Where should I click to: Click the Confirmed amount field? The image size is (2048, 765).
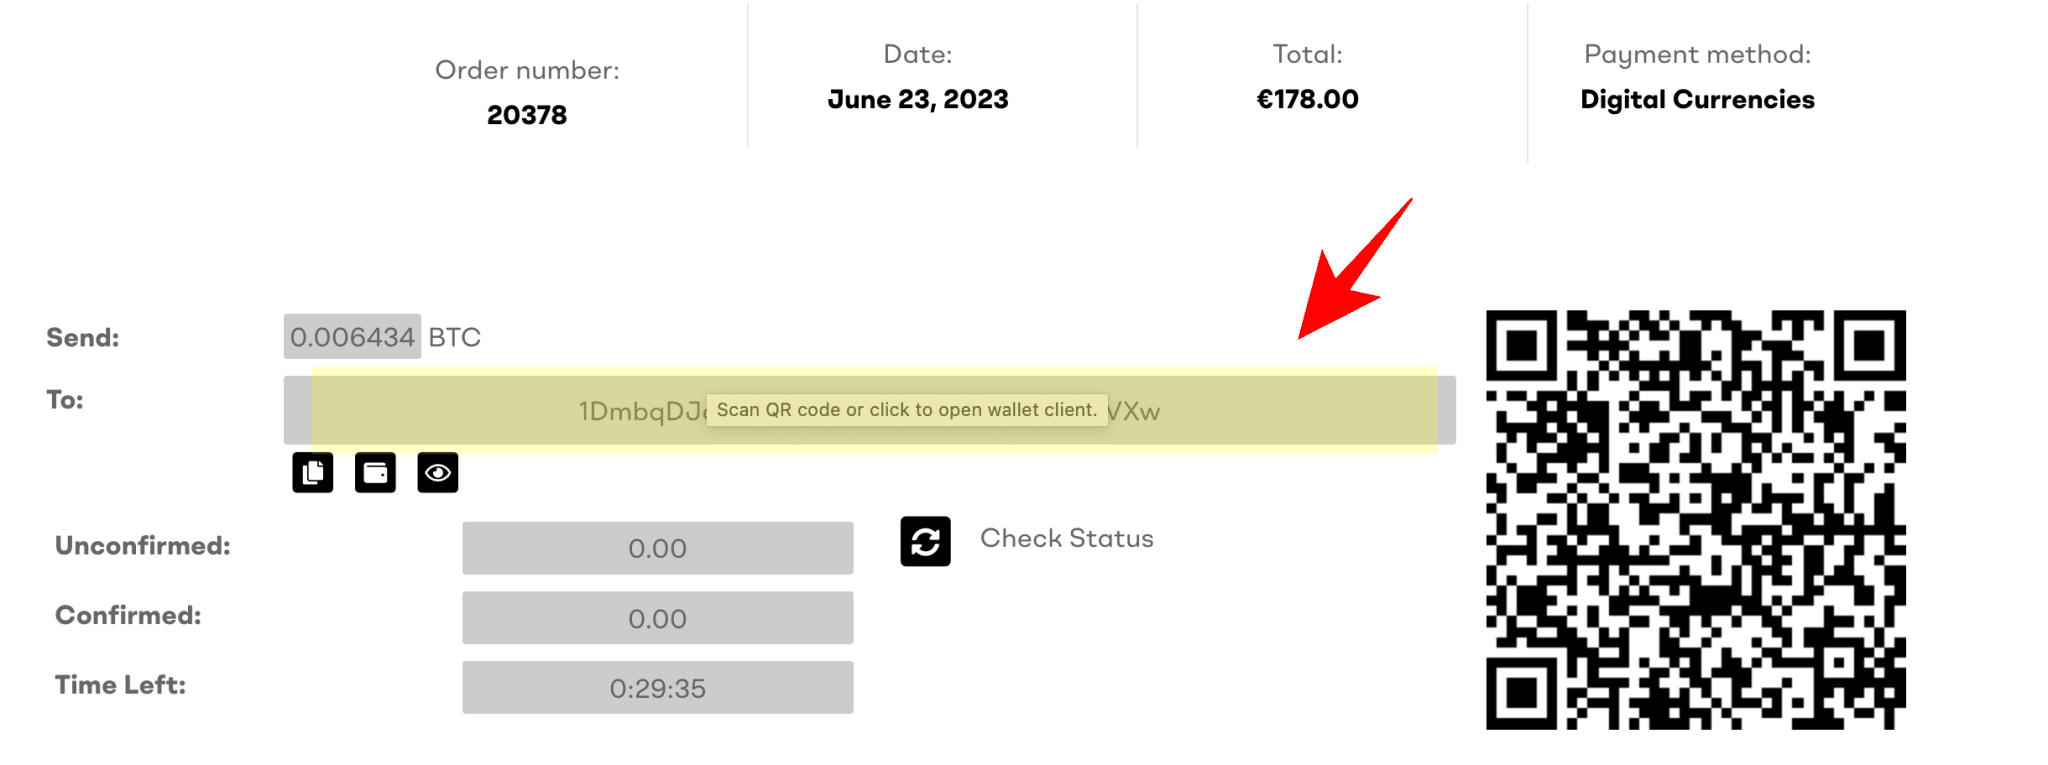tap(657, 618)
